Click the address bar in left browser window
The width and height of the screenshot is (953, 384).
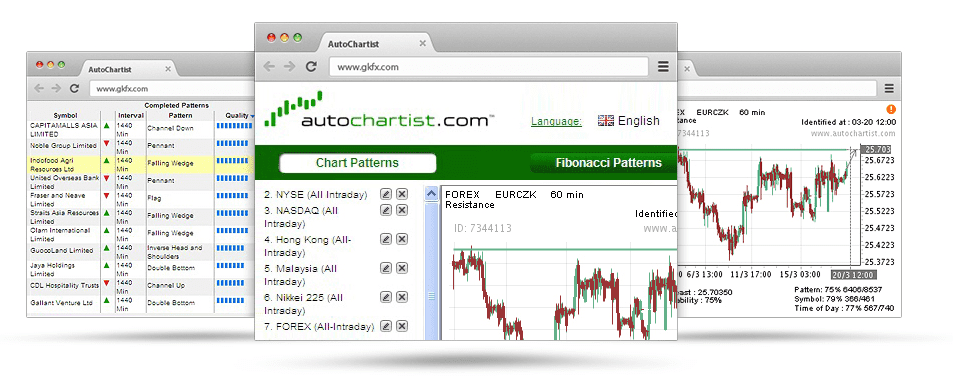(172, 89)
